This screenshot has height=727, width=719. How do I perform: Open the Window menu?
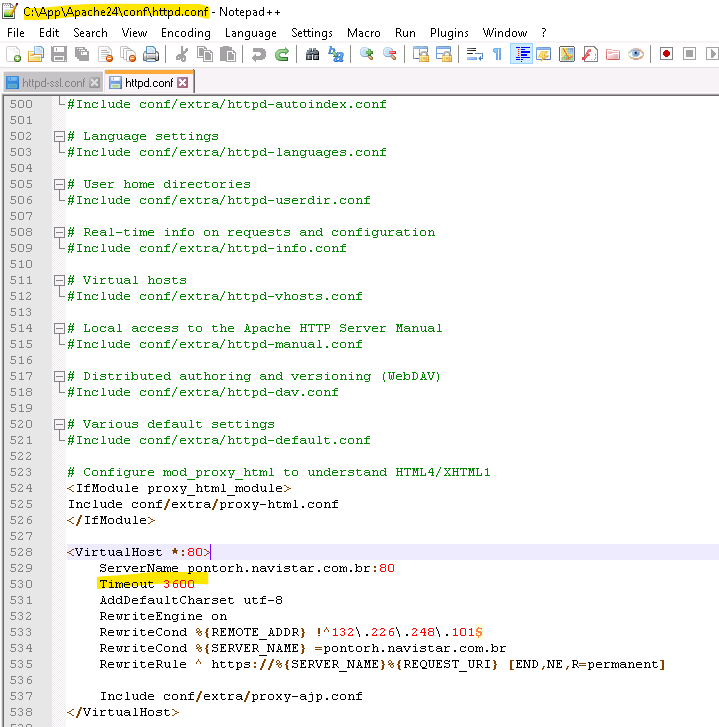pos(505,33)
